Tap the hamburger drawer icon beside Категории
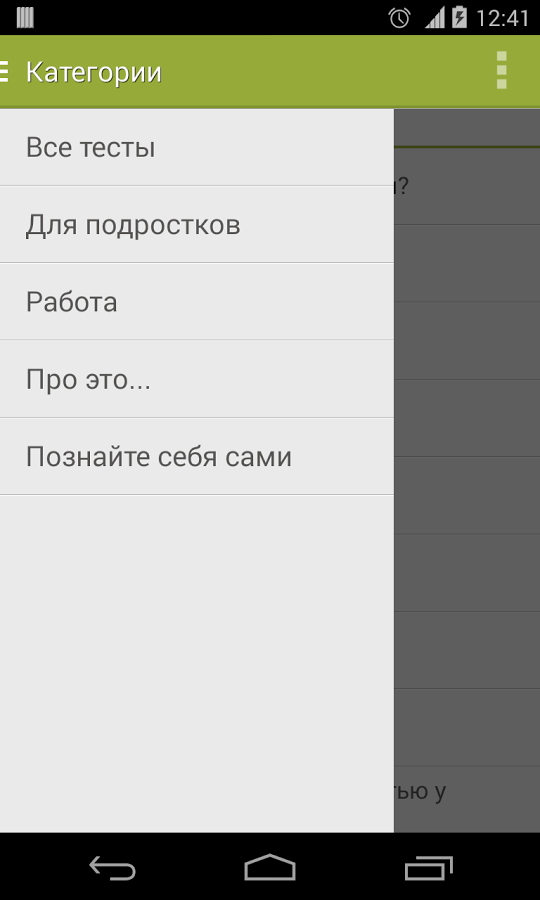This screenshot has width=540, height=900. tap(4, 71)
